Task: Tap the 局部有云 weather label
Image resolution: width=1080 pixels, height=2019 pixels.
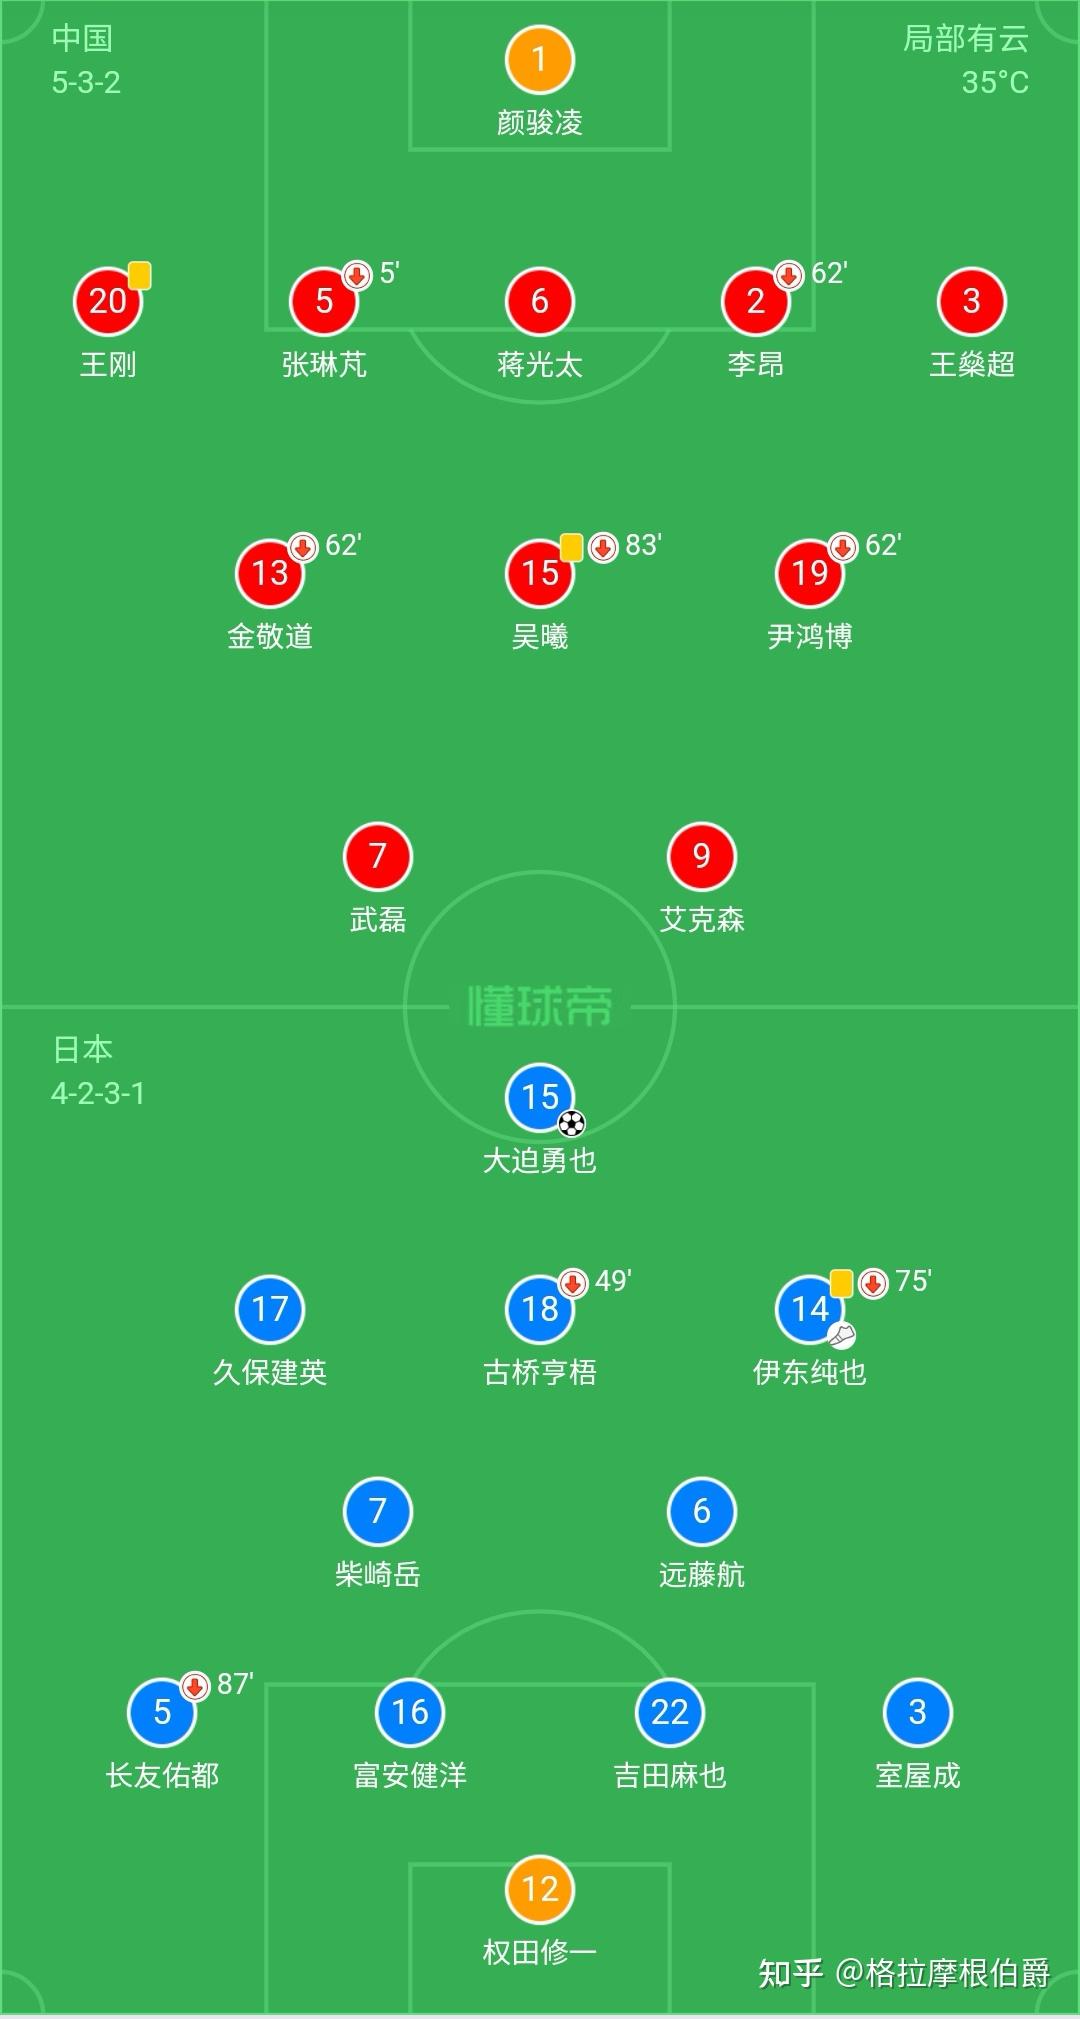Action: point(966,39)
